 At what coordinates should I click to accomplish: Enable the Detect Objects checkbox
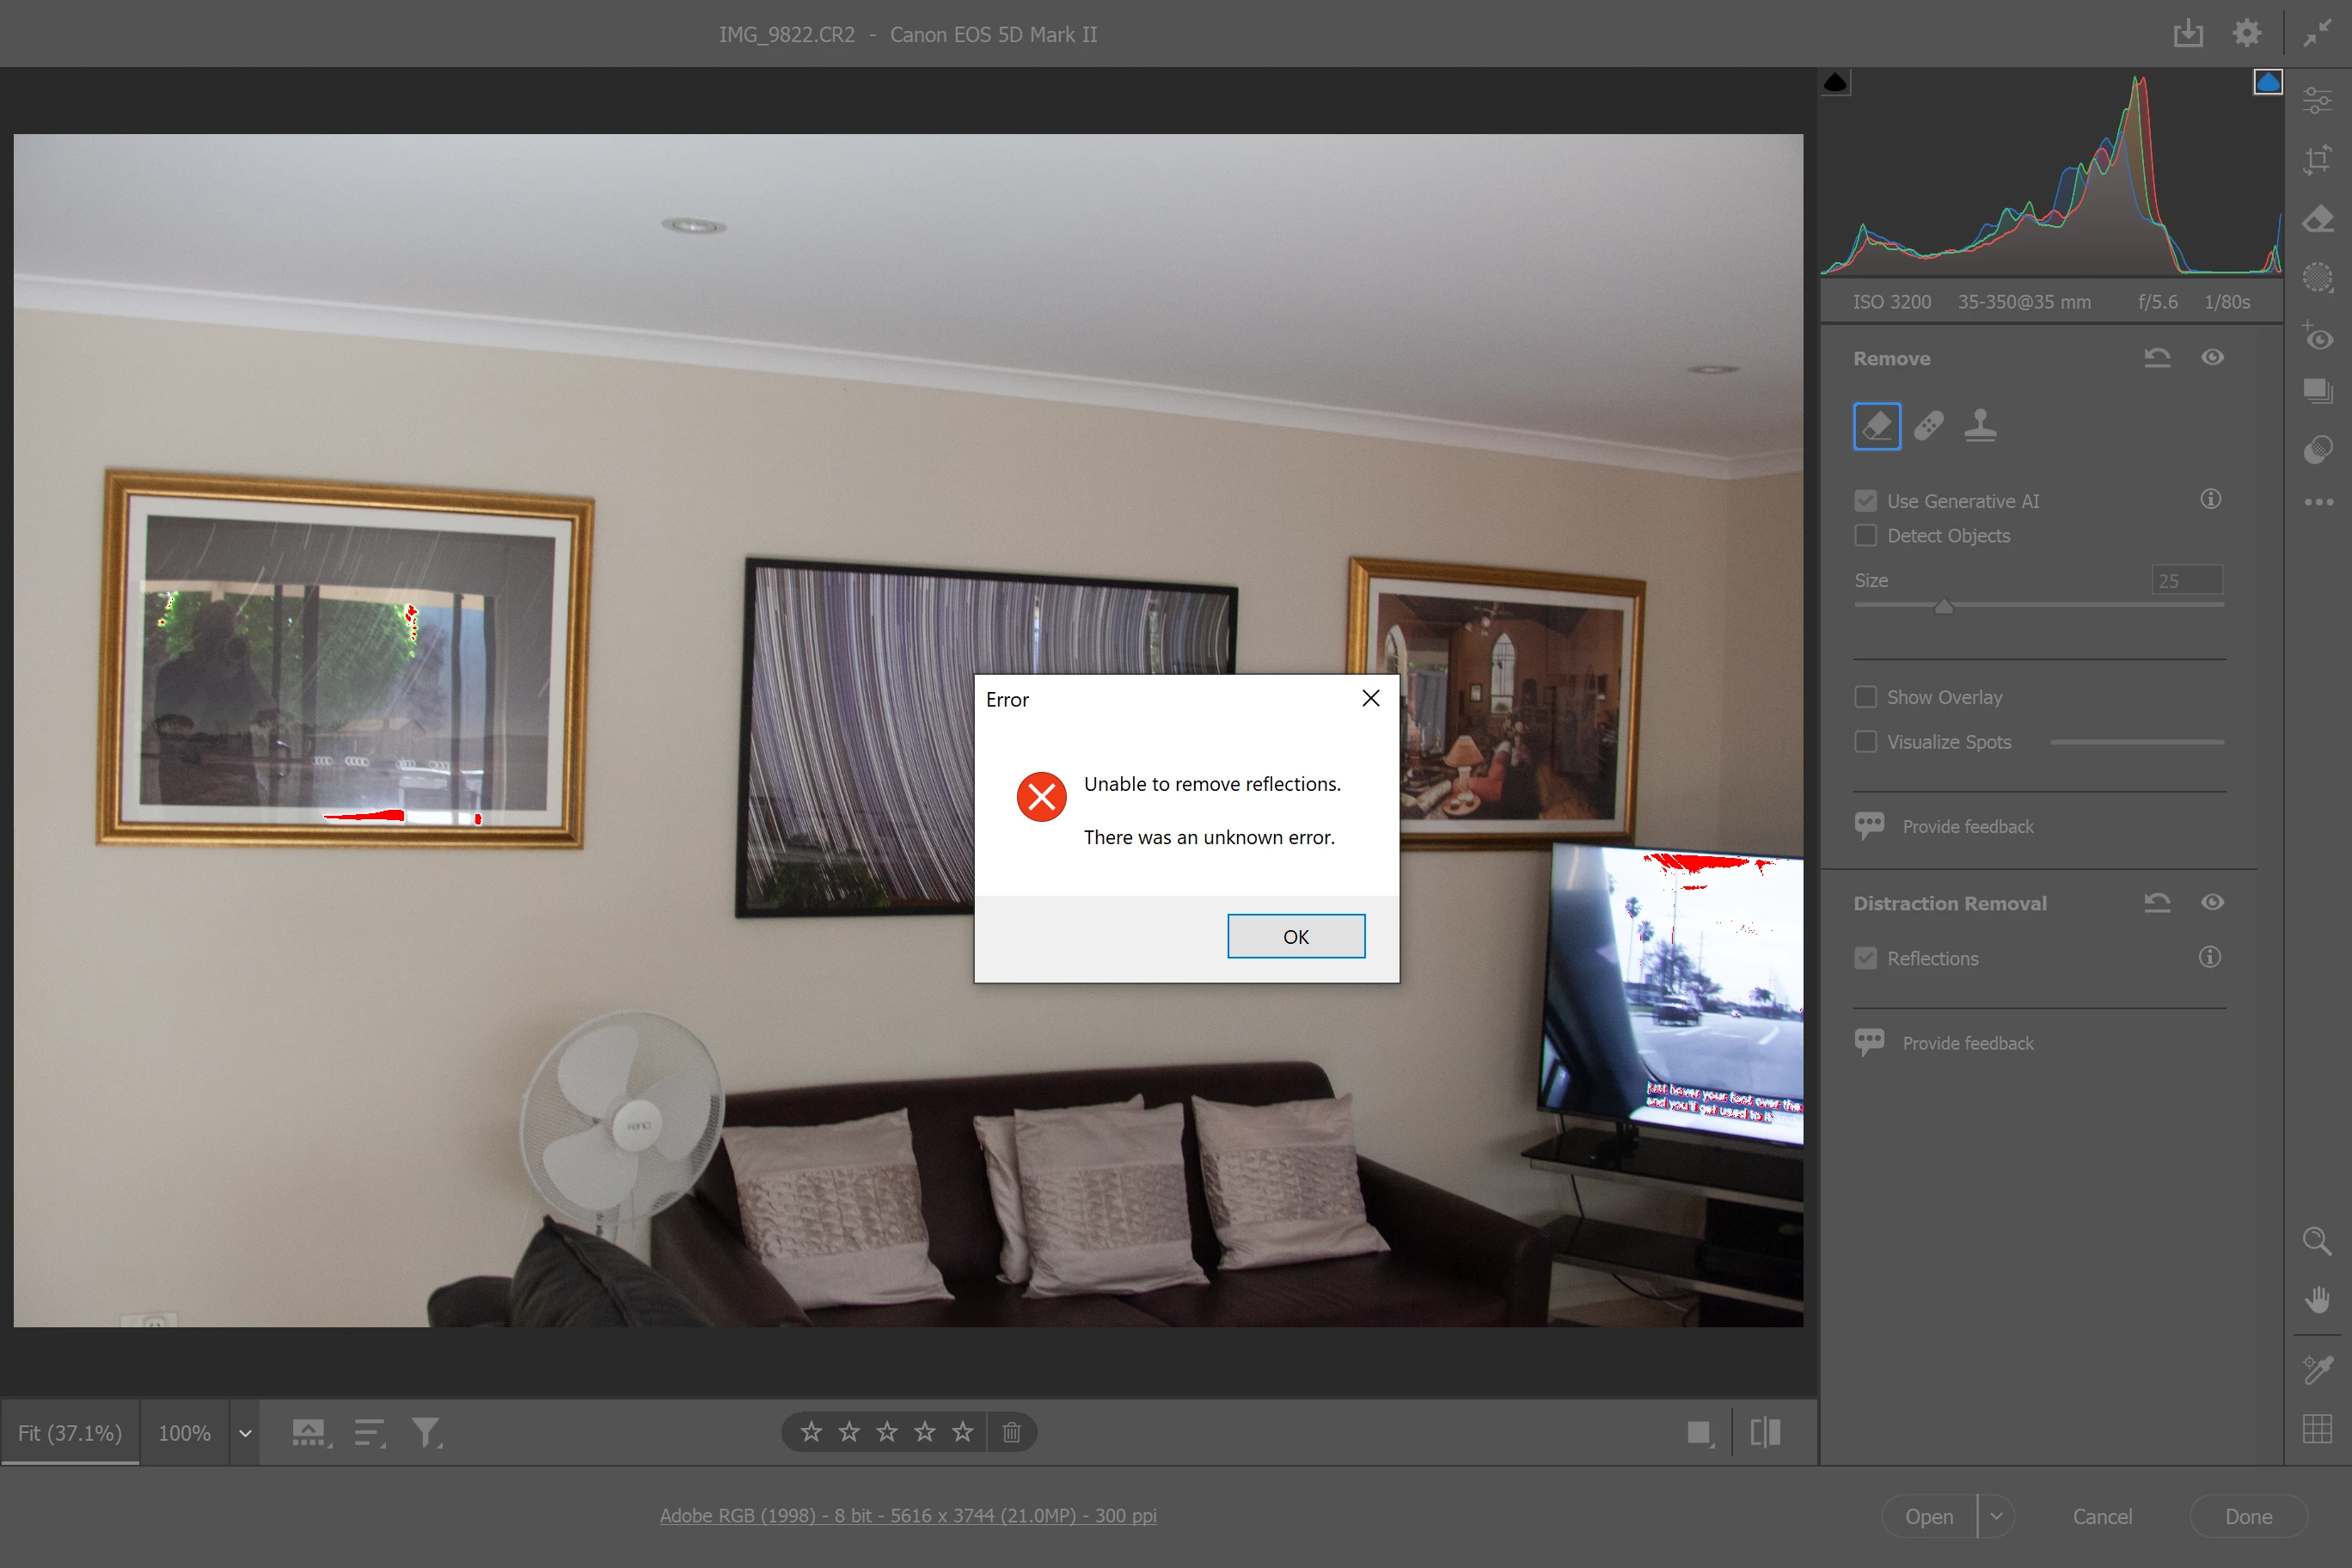coord(1865,536)
